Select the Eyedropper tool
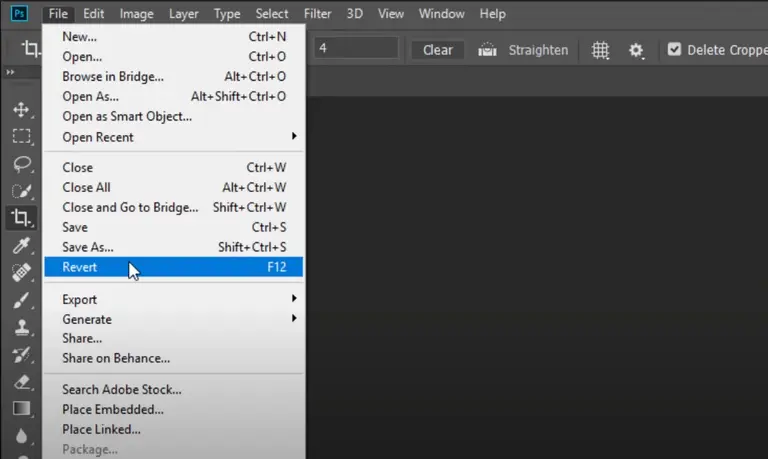This screenshot has height=459, width=768. 22,245
